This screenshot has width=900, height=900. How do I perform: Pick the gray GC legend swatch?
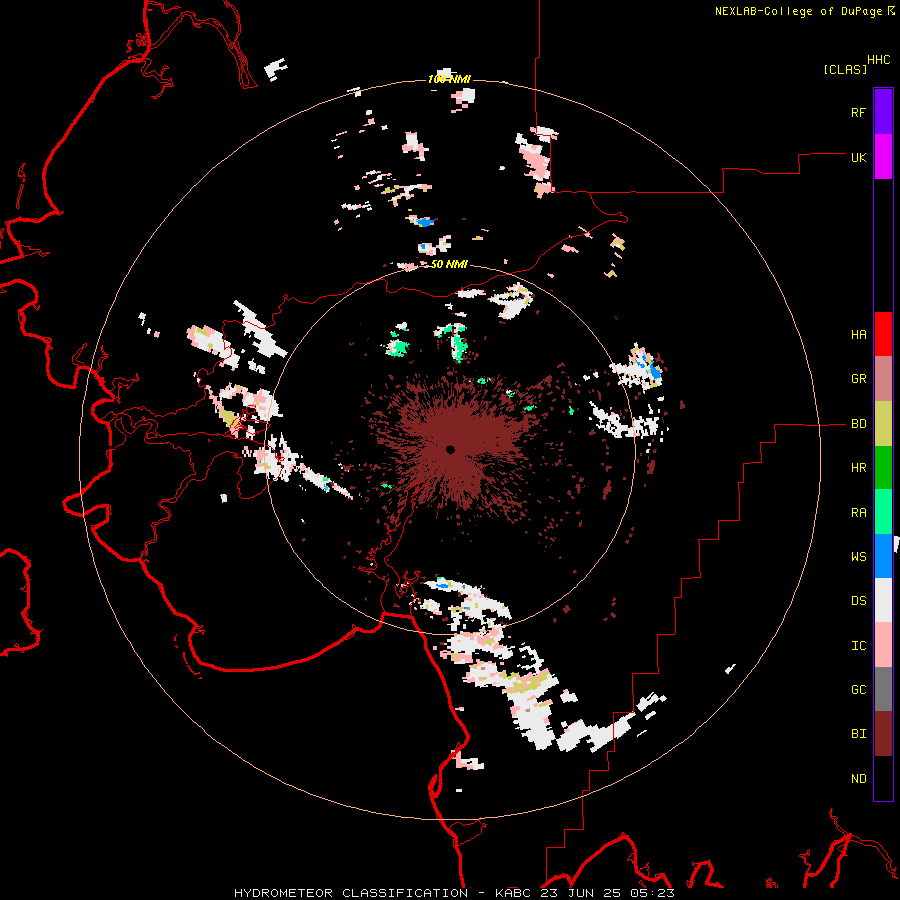(883, 689)
